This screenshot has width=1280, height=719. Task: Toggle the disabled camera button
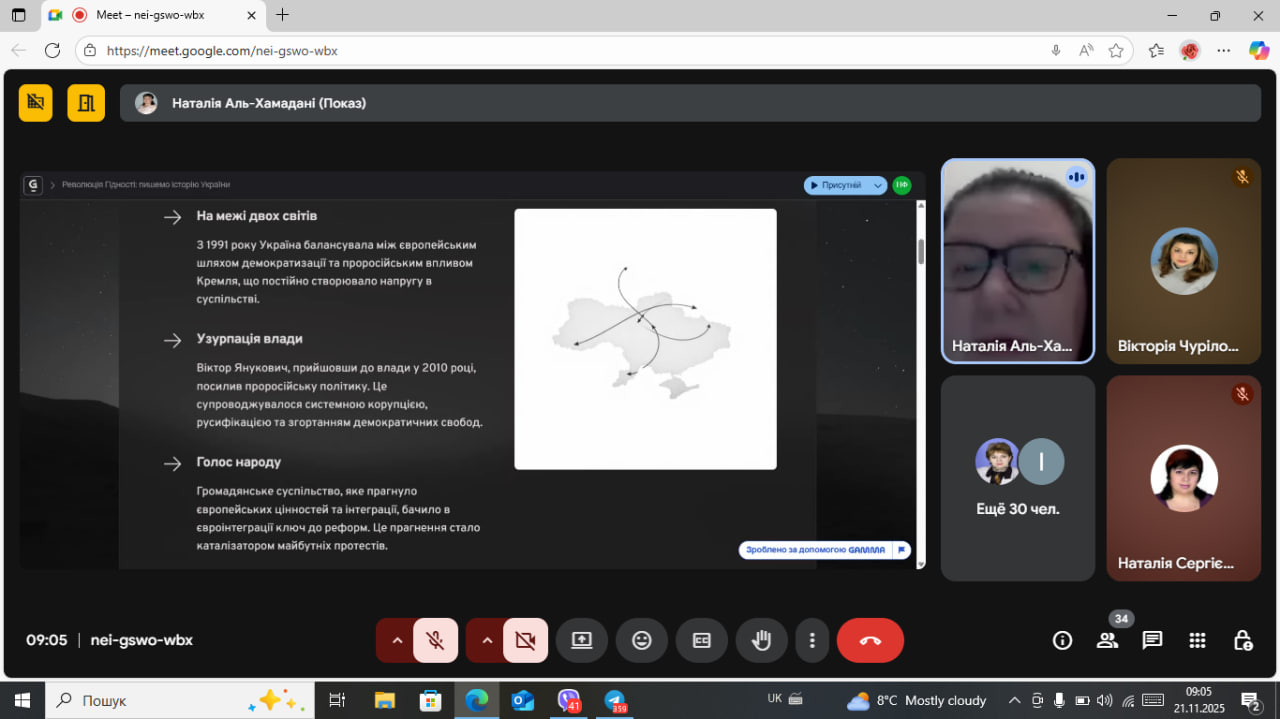click(525, 640)
